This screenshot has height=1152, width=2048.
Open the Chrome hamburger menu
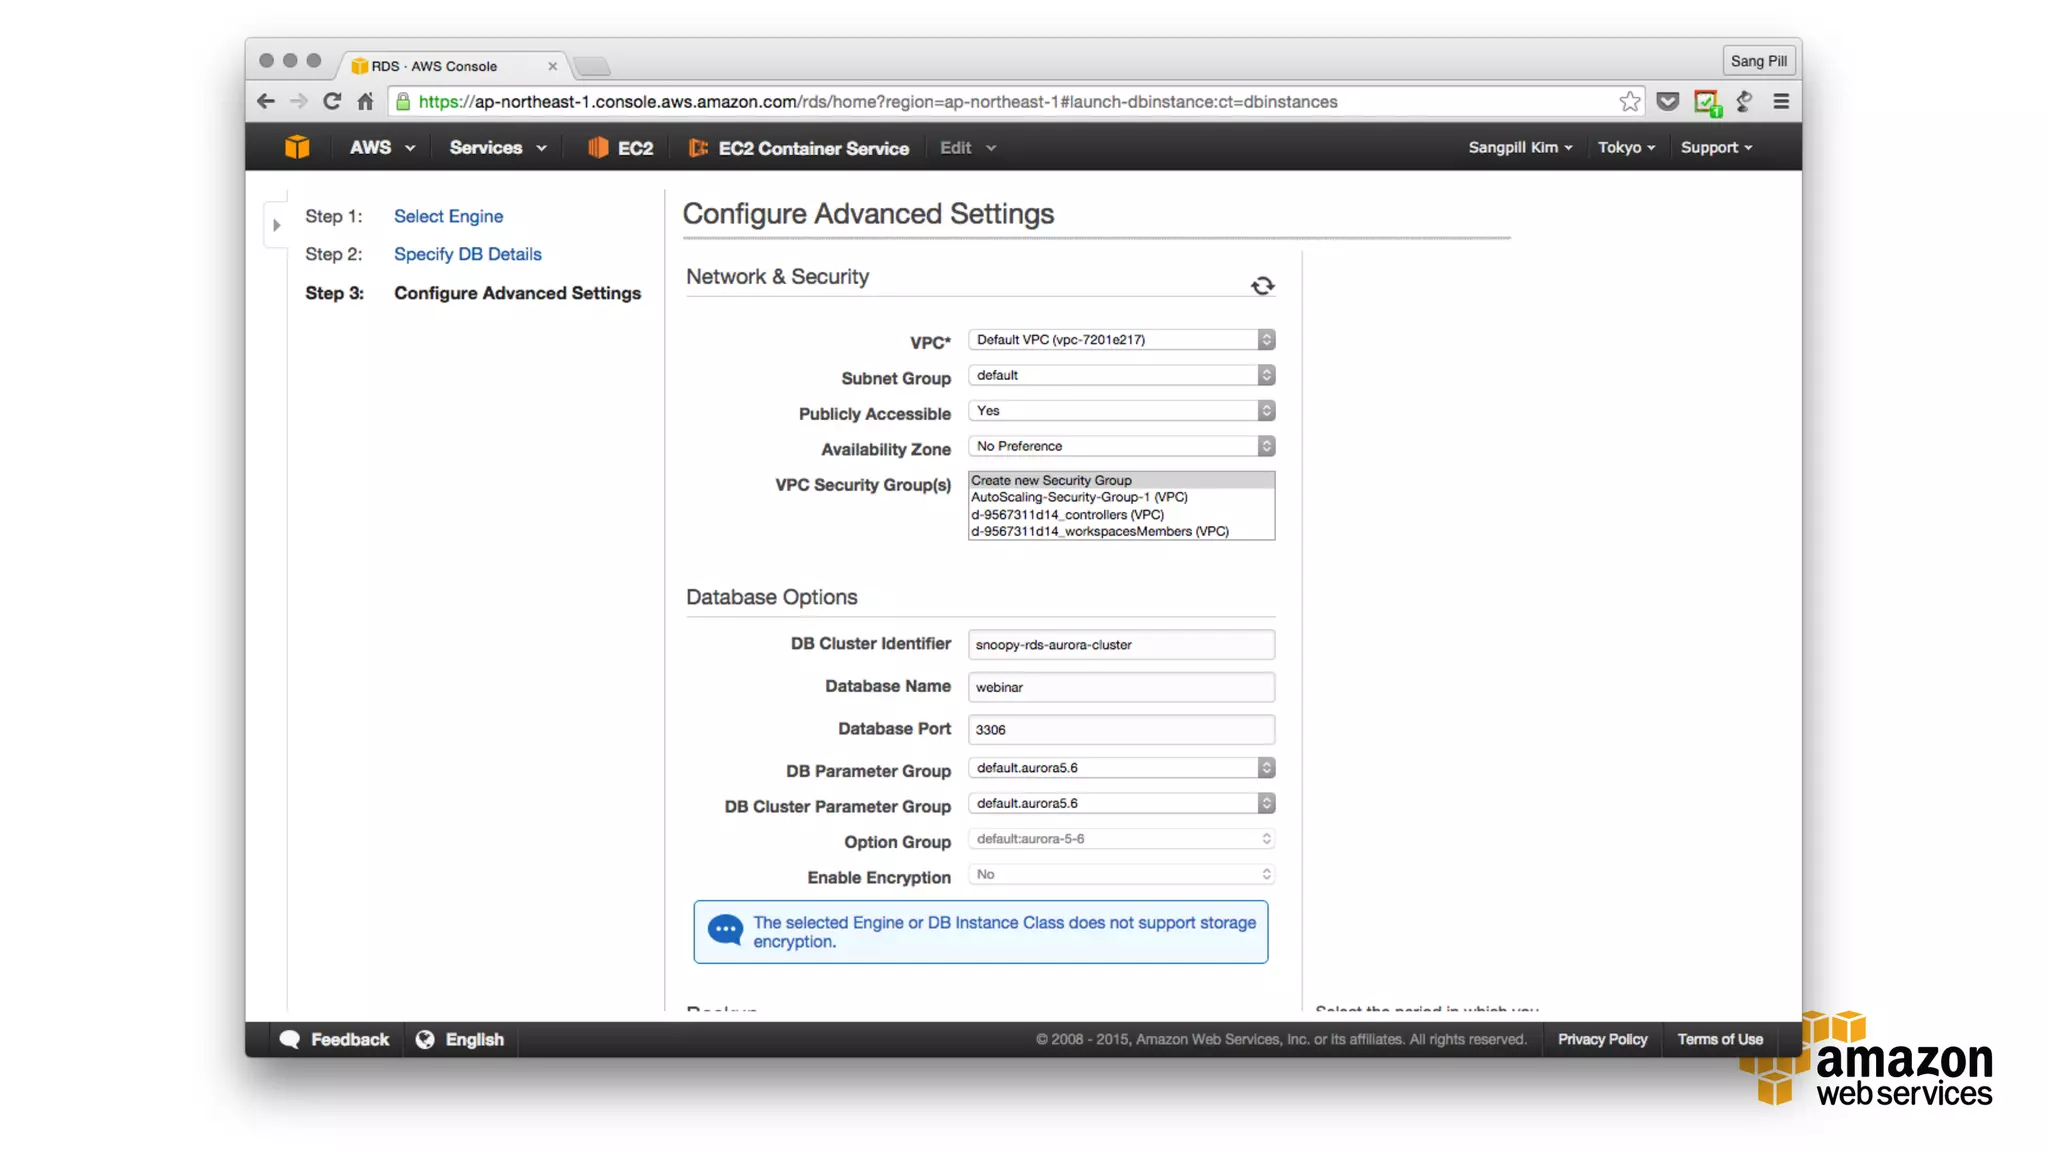click(x=1781, y=101)
